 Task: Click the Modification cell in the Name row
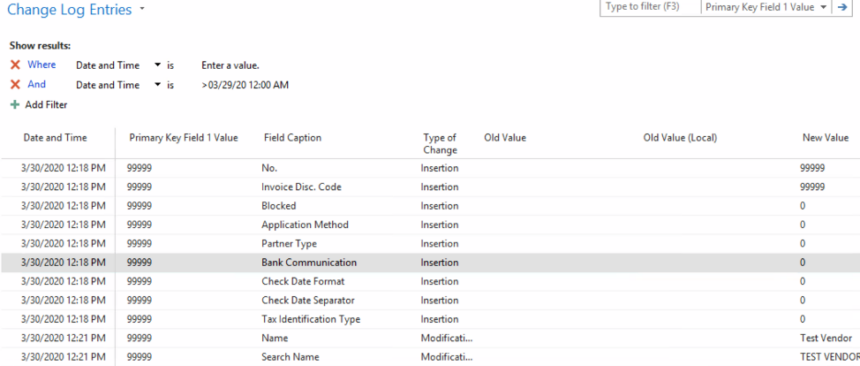click(x=446, y=338)
